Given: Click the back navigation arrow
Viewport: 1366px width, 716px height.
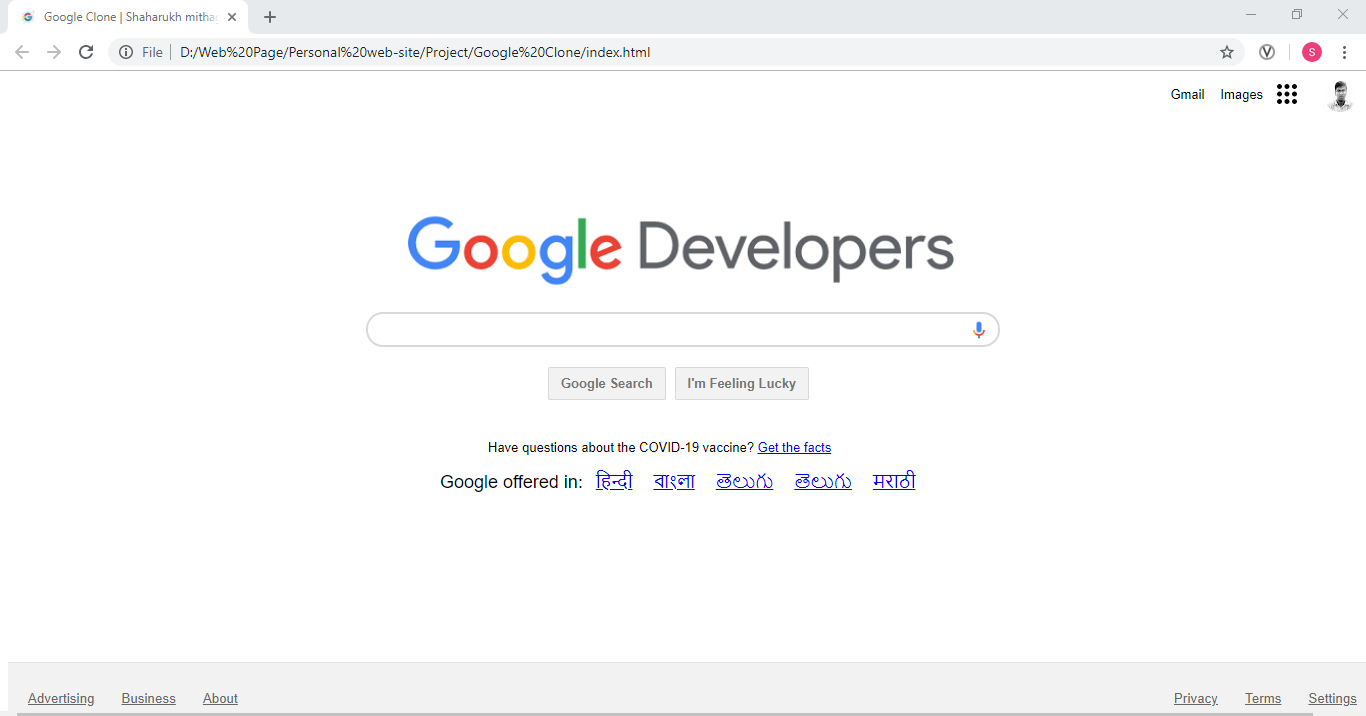Looking at the screenshot, I should click(22, 52).
